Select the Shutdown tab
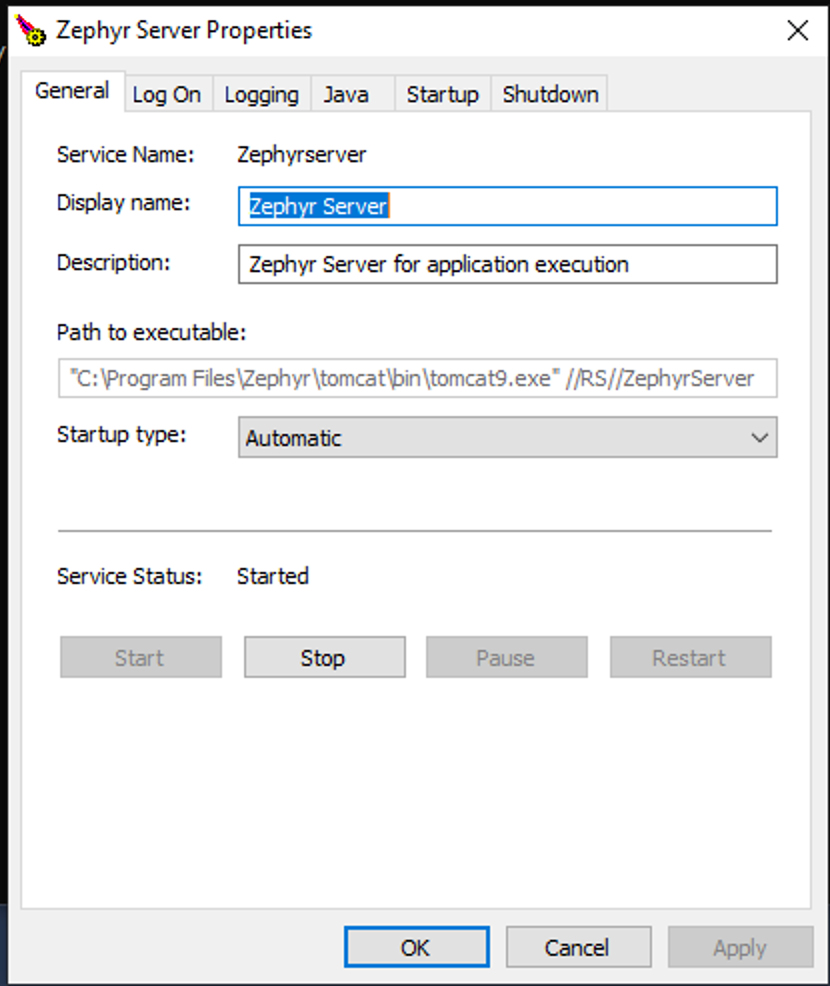Viewport: 830px width, 986px height. pos(550,95)
